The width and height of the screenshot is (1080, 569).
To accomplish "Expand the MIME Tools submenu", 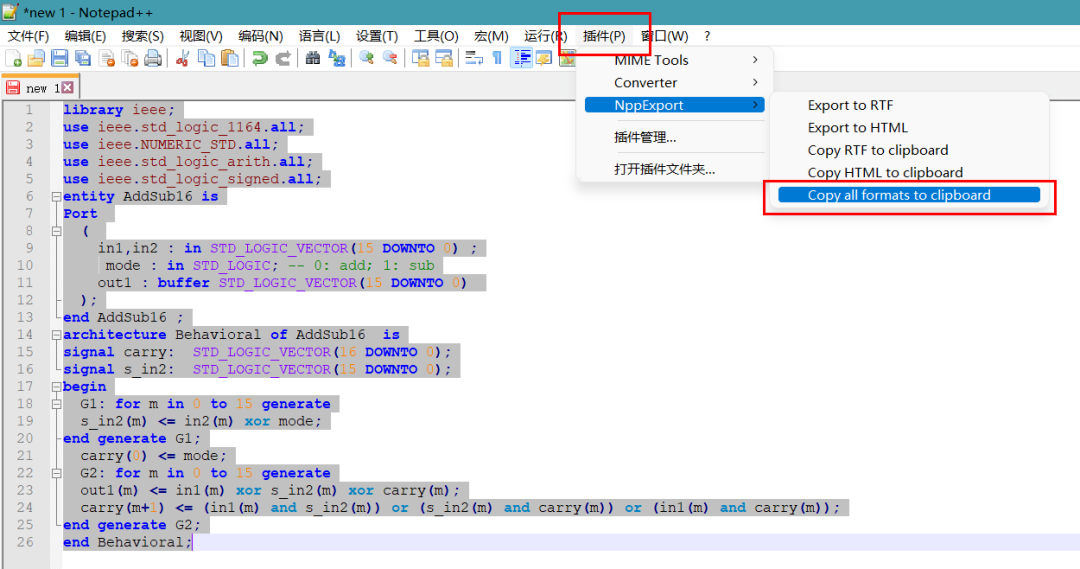I will coord(674,60).
